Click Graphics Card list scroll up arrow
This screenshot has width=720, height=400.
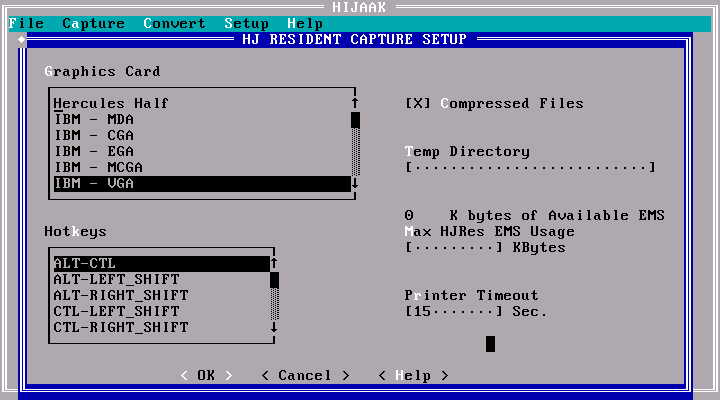(355, 103)
